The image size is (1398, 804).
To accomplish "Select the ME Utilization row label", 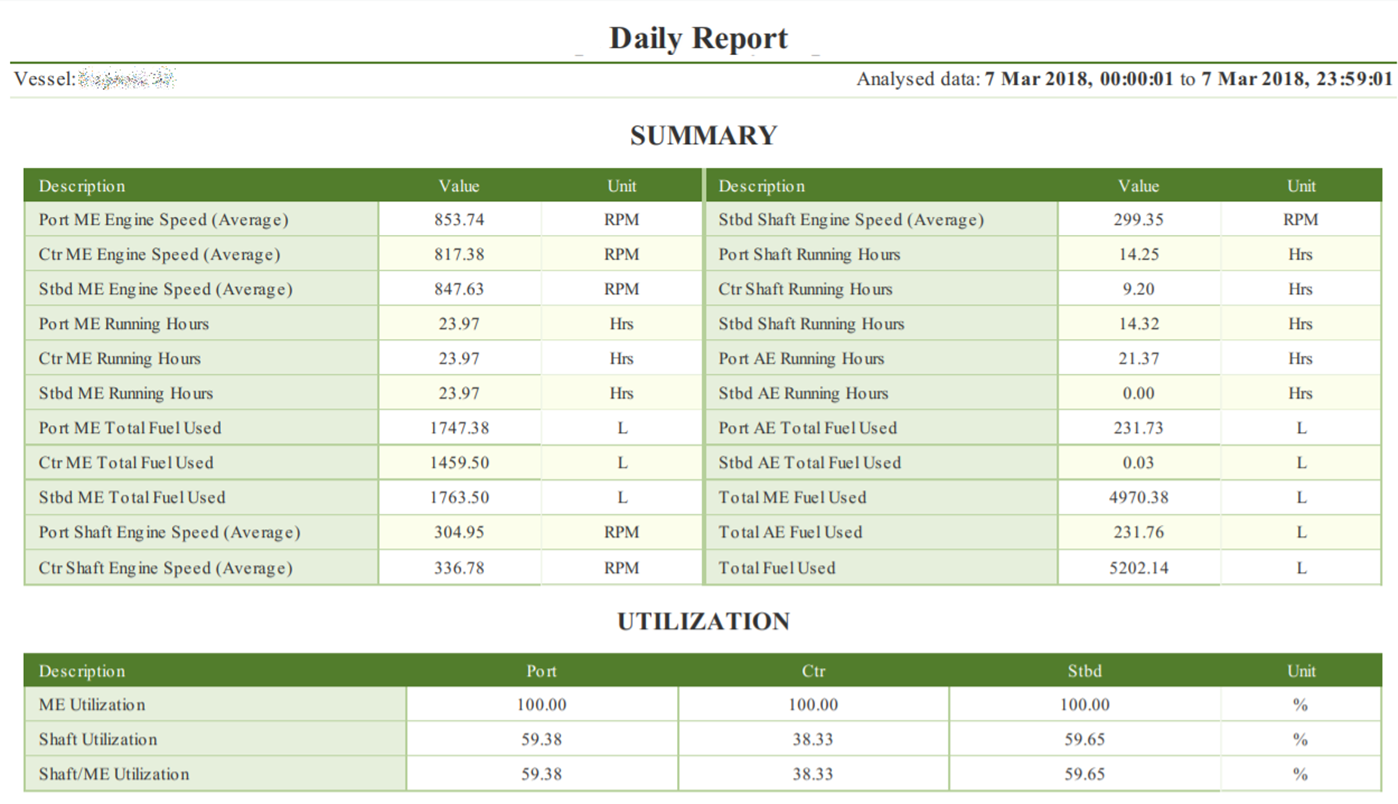I will (92, 705).
